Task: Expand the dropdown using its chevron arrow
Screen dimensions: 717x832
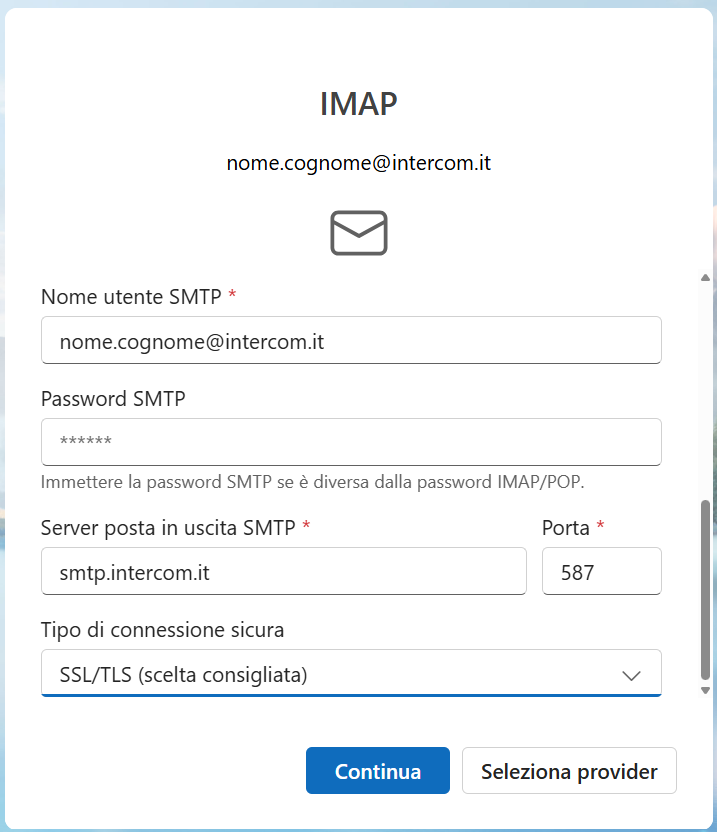Action: point(631,675)
